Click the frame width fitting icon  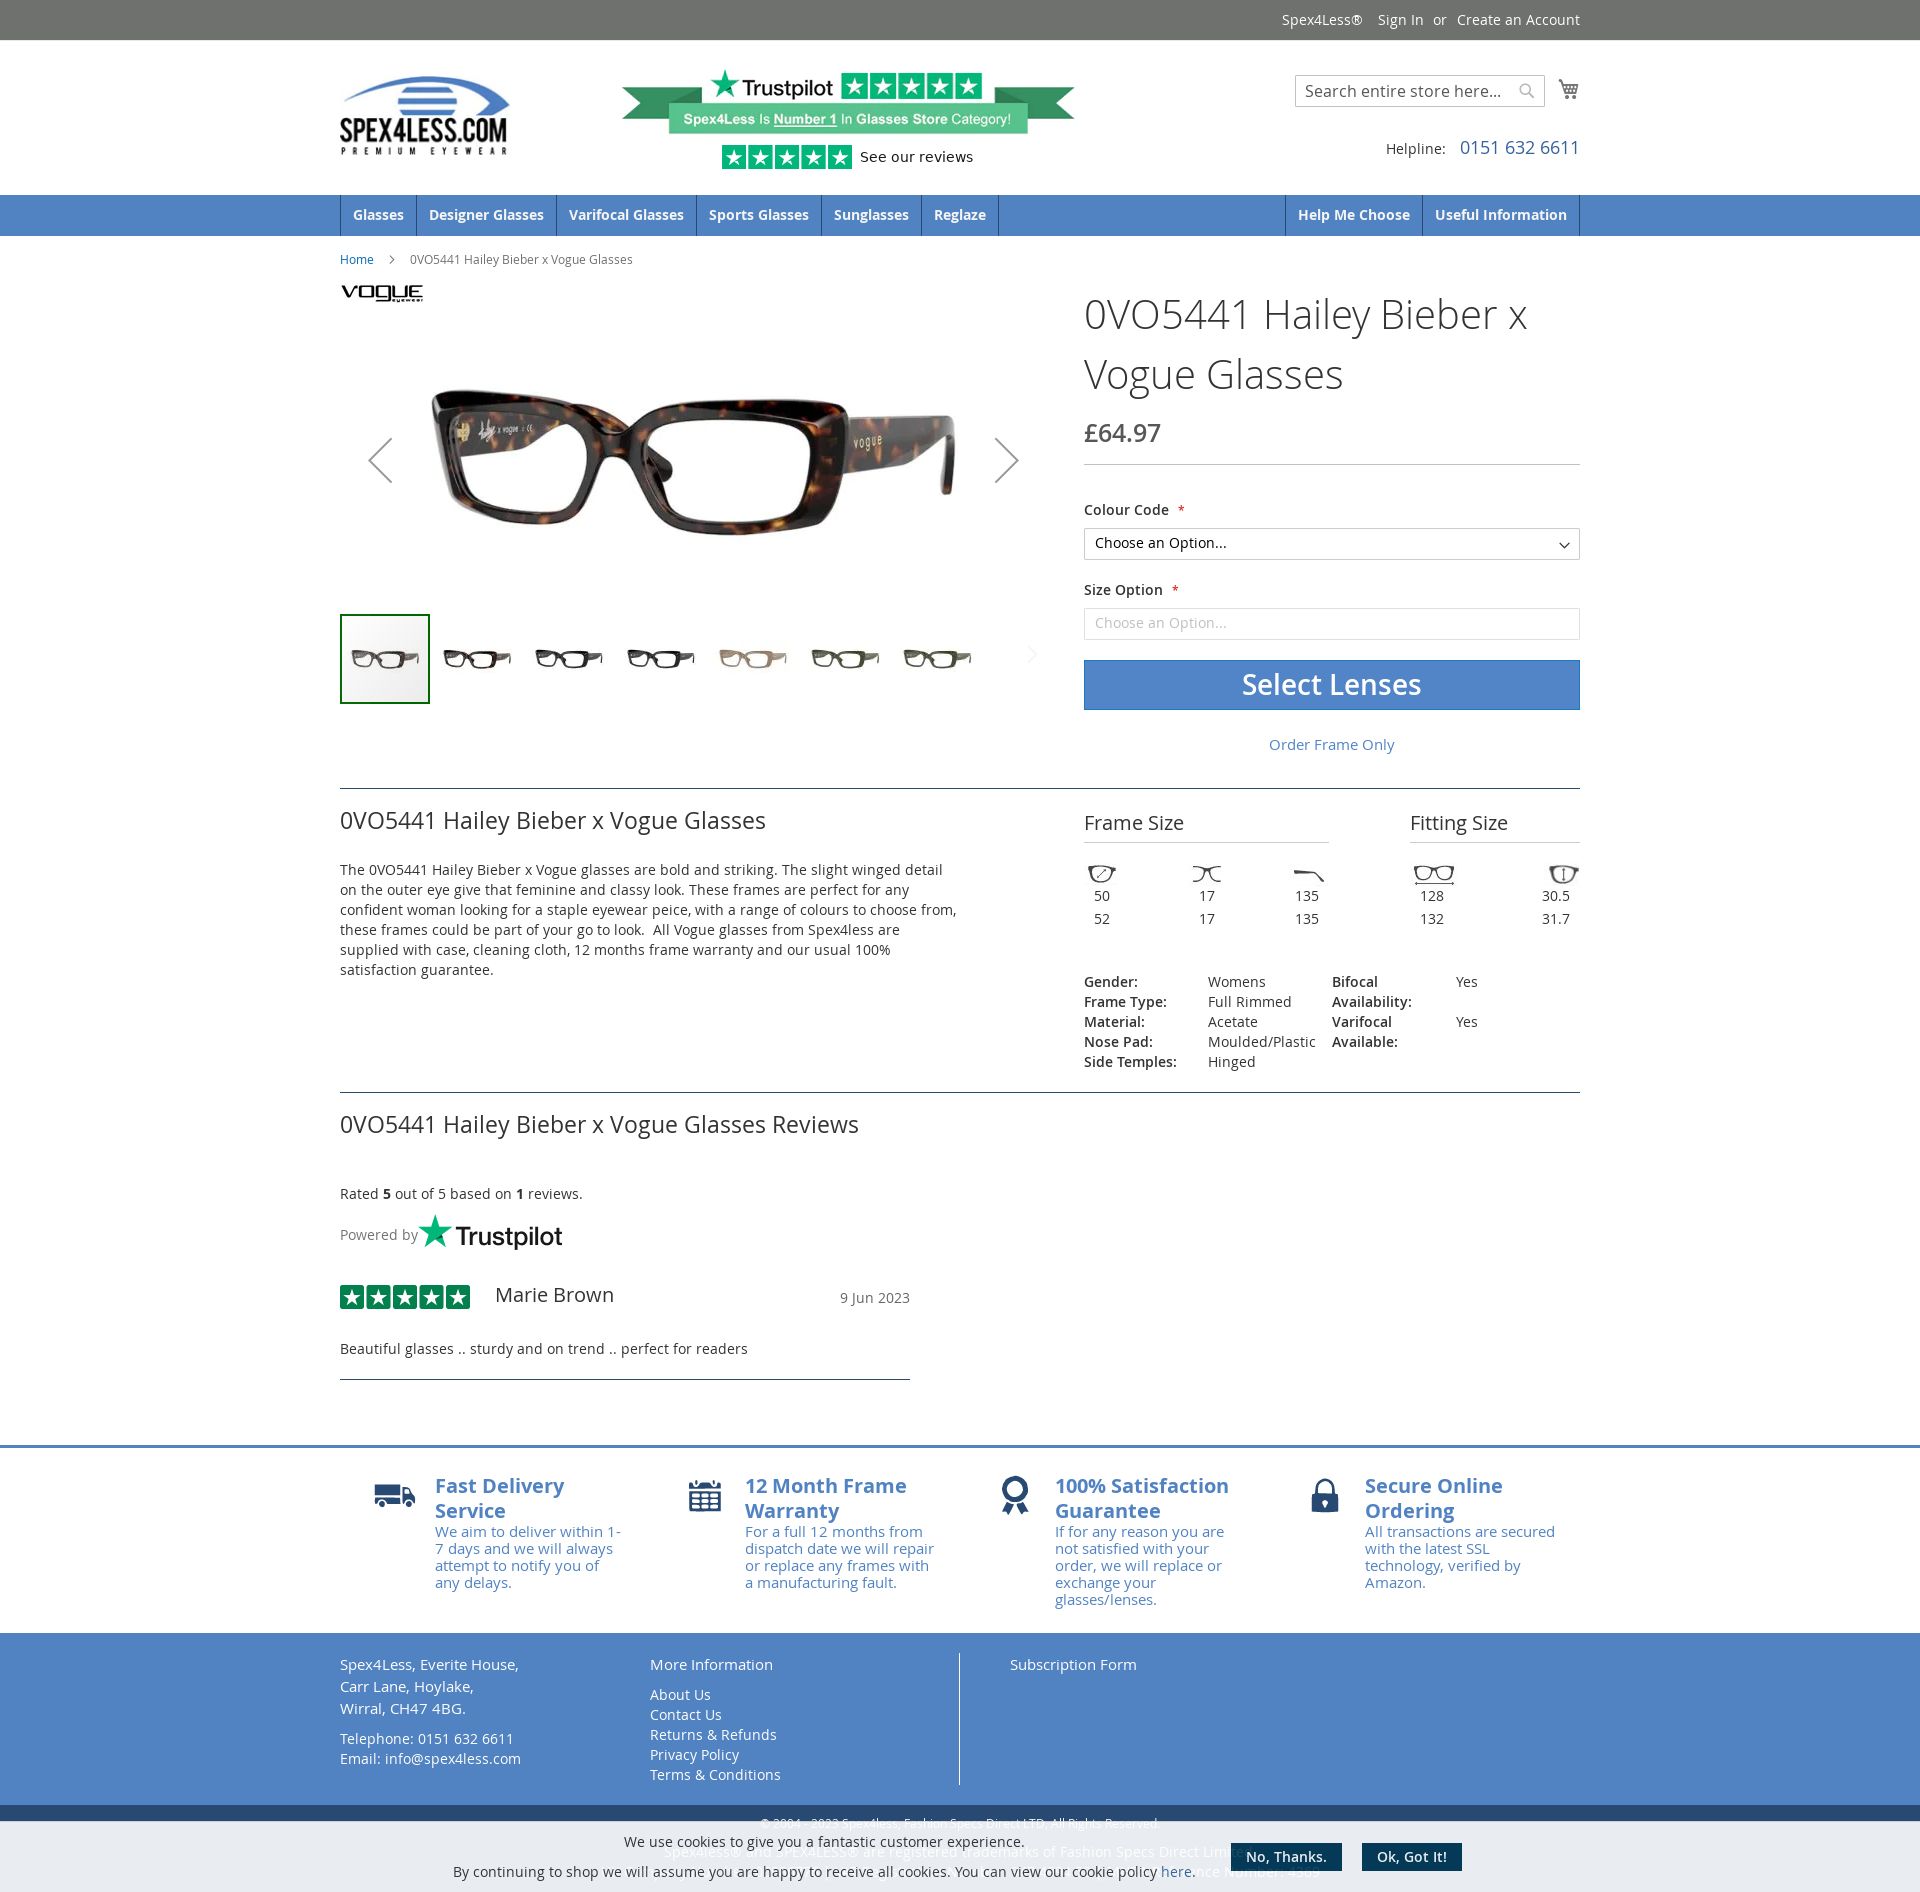point(1434,874)
